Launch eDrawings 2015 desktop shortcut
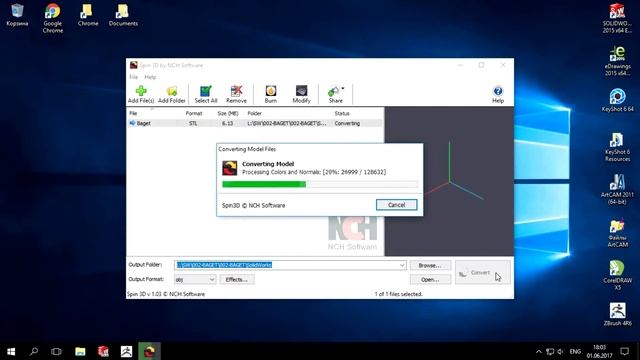 point(617,61)
